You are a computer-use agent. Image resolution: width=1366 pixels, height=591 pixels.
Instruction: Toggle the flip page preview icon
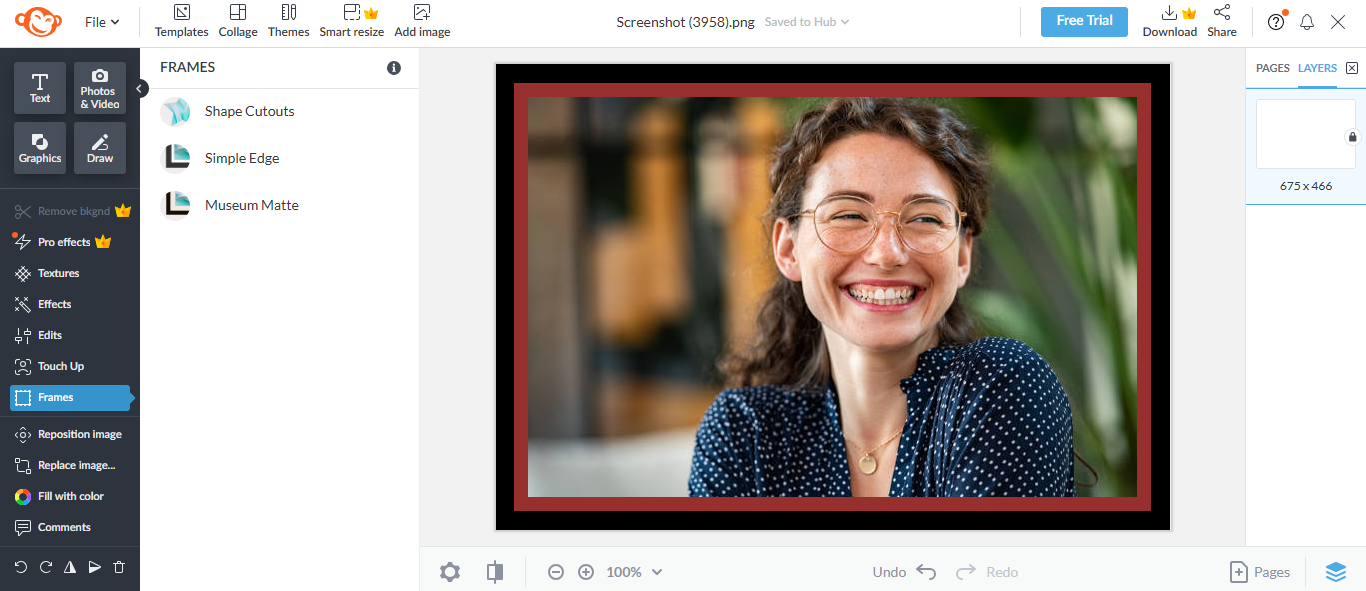494,571
